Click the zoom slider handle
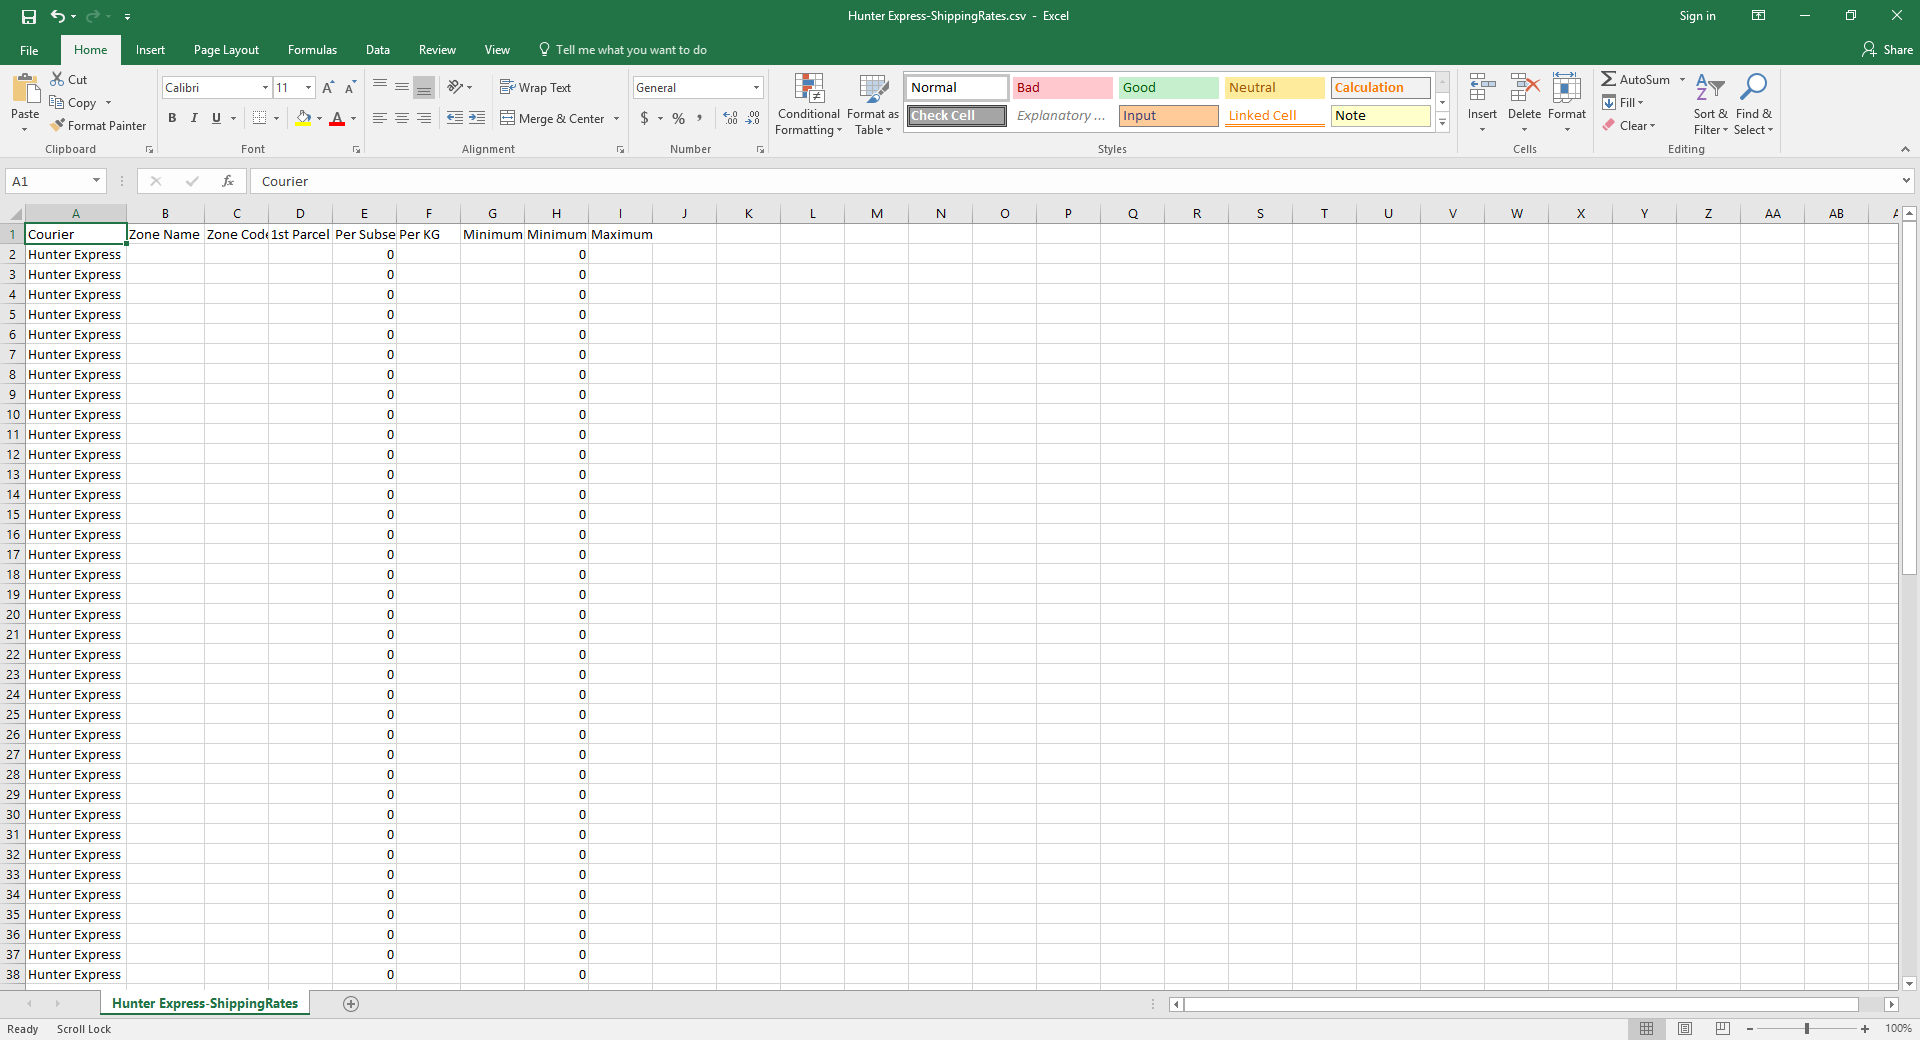1920x1040 pixels. (1807, 1029)
